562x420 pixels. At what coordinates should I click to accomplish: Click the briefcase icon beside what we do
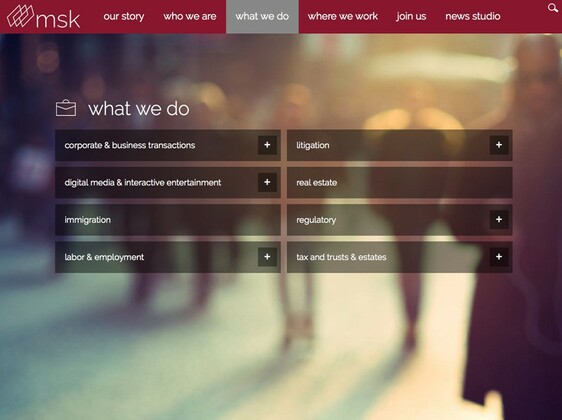click(66, 108)
